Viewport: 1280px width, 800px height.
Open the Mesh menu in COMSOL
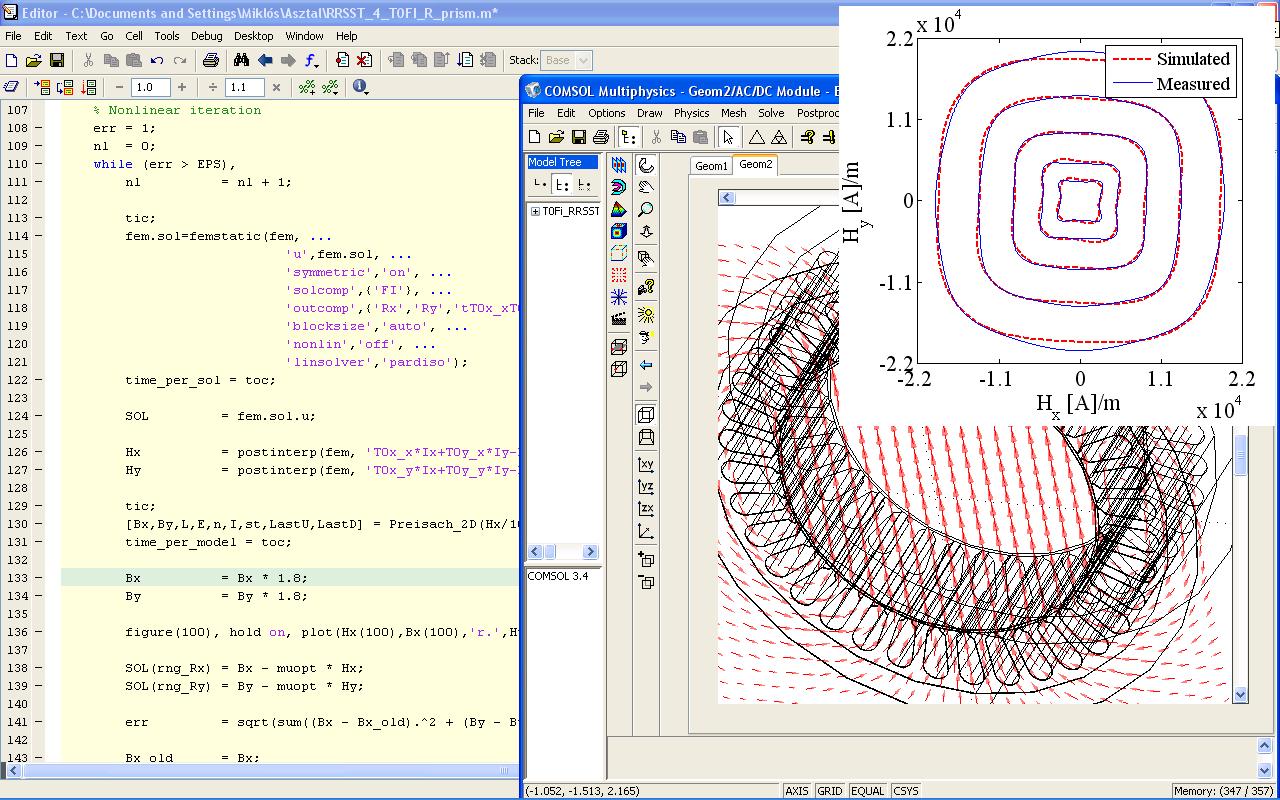(x=733, y=113)
